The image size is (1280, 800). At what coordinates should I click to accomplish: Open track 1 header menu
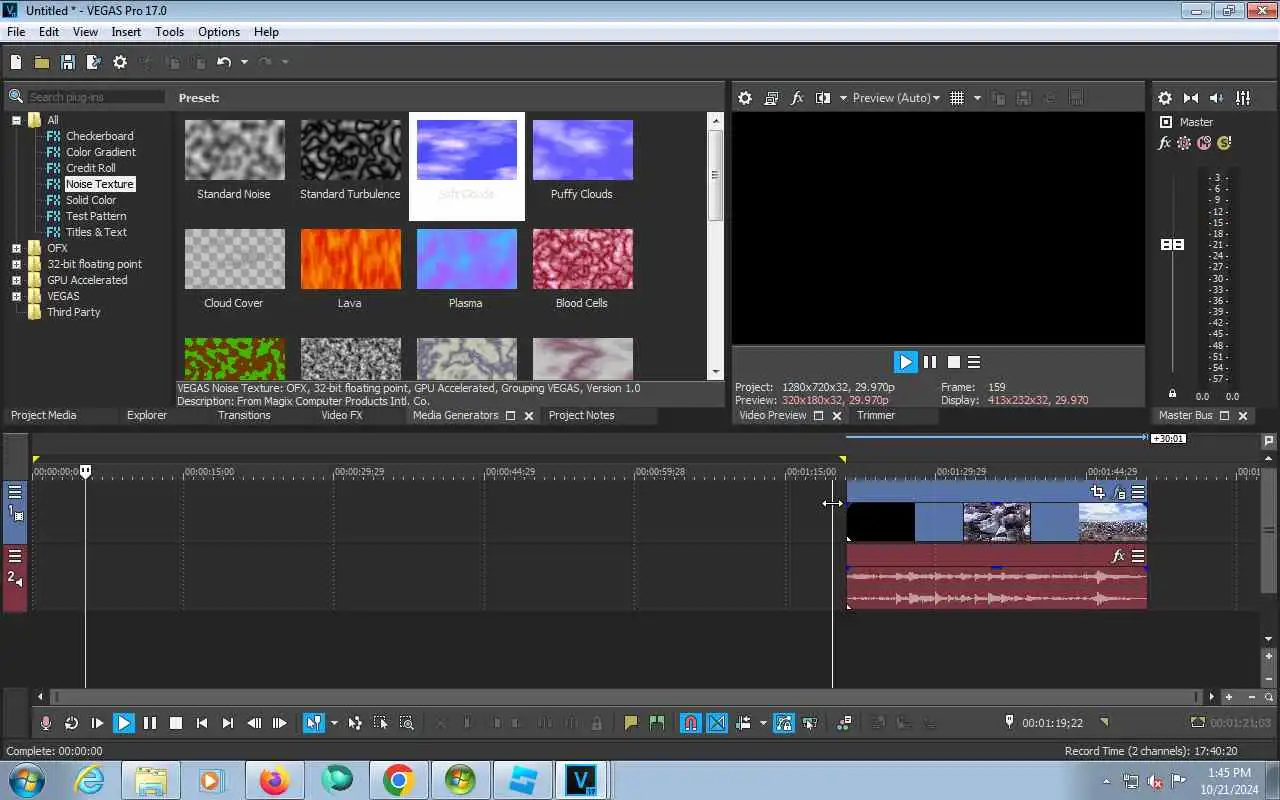coord(15,492)
